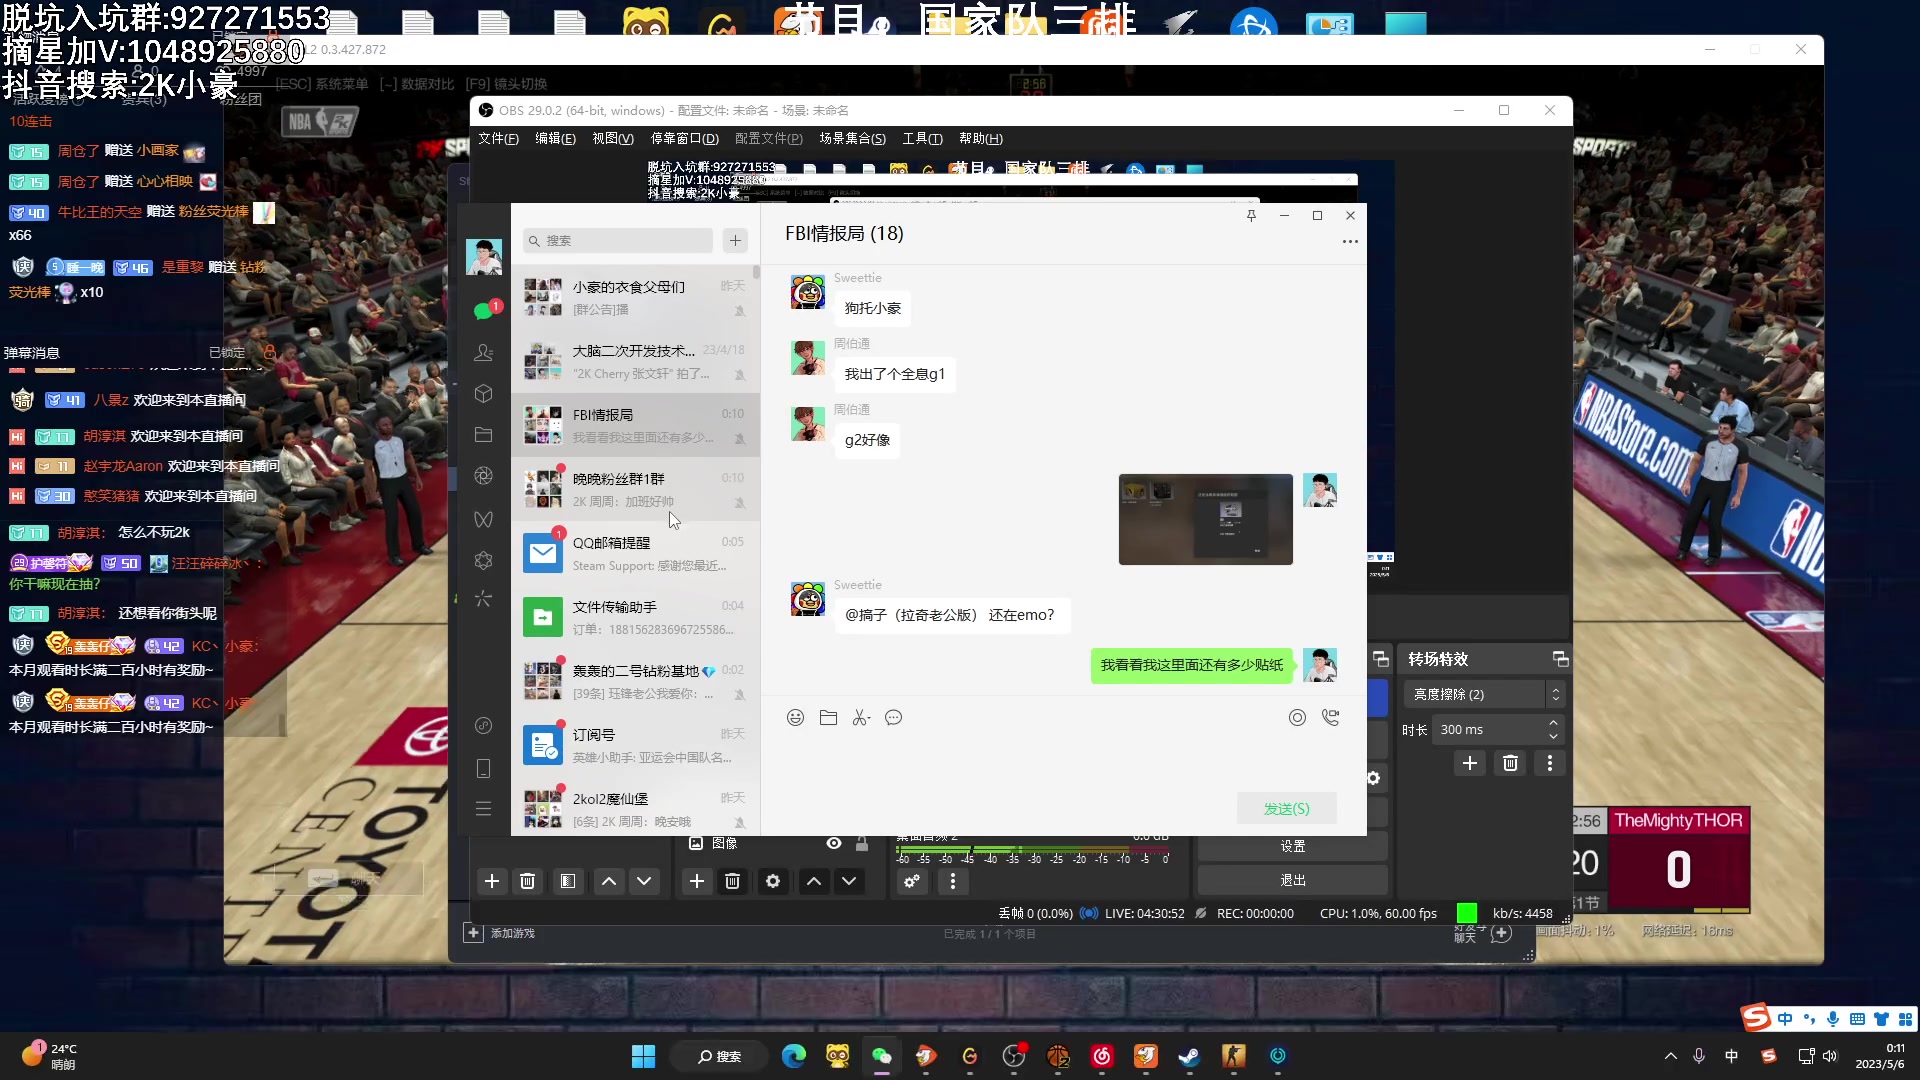This screenshot has width=1920, height=1080.
Task: Open transition properties three-dot menu
Action: tap(1550, 764)
